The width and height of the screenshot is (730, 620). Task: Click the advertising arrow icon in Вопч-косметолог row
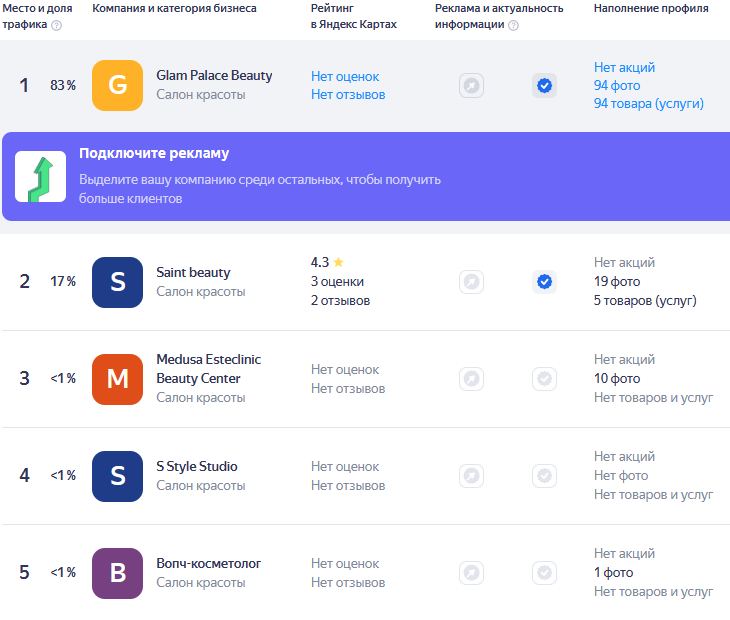pyautogui.click(x=472, y=573)
